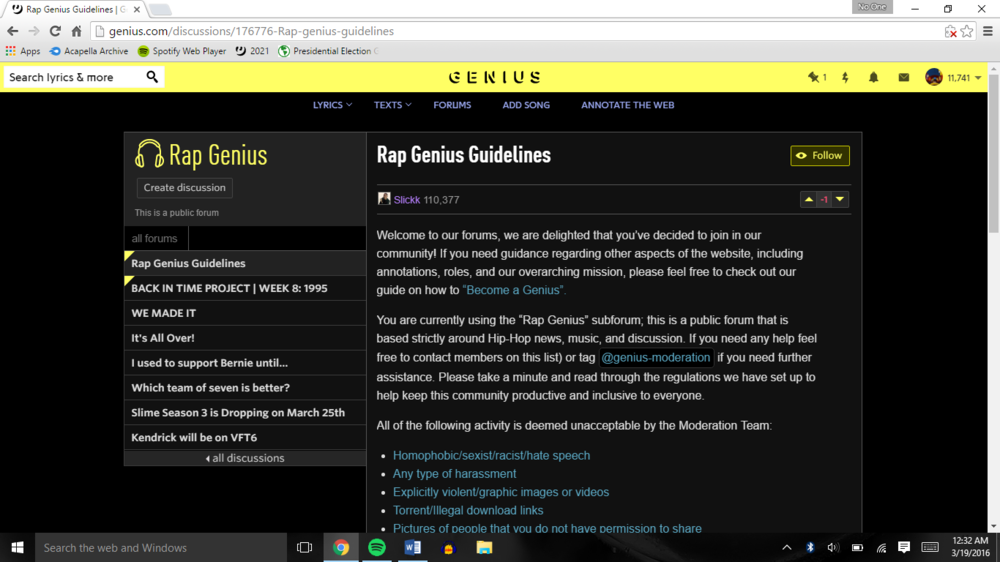Open Acapella Archive bookmark
The width and height of the screenshot is (1000, 562).
(89, 51)
